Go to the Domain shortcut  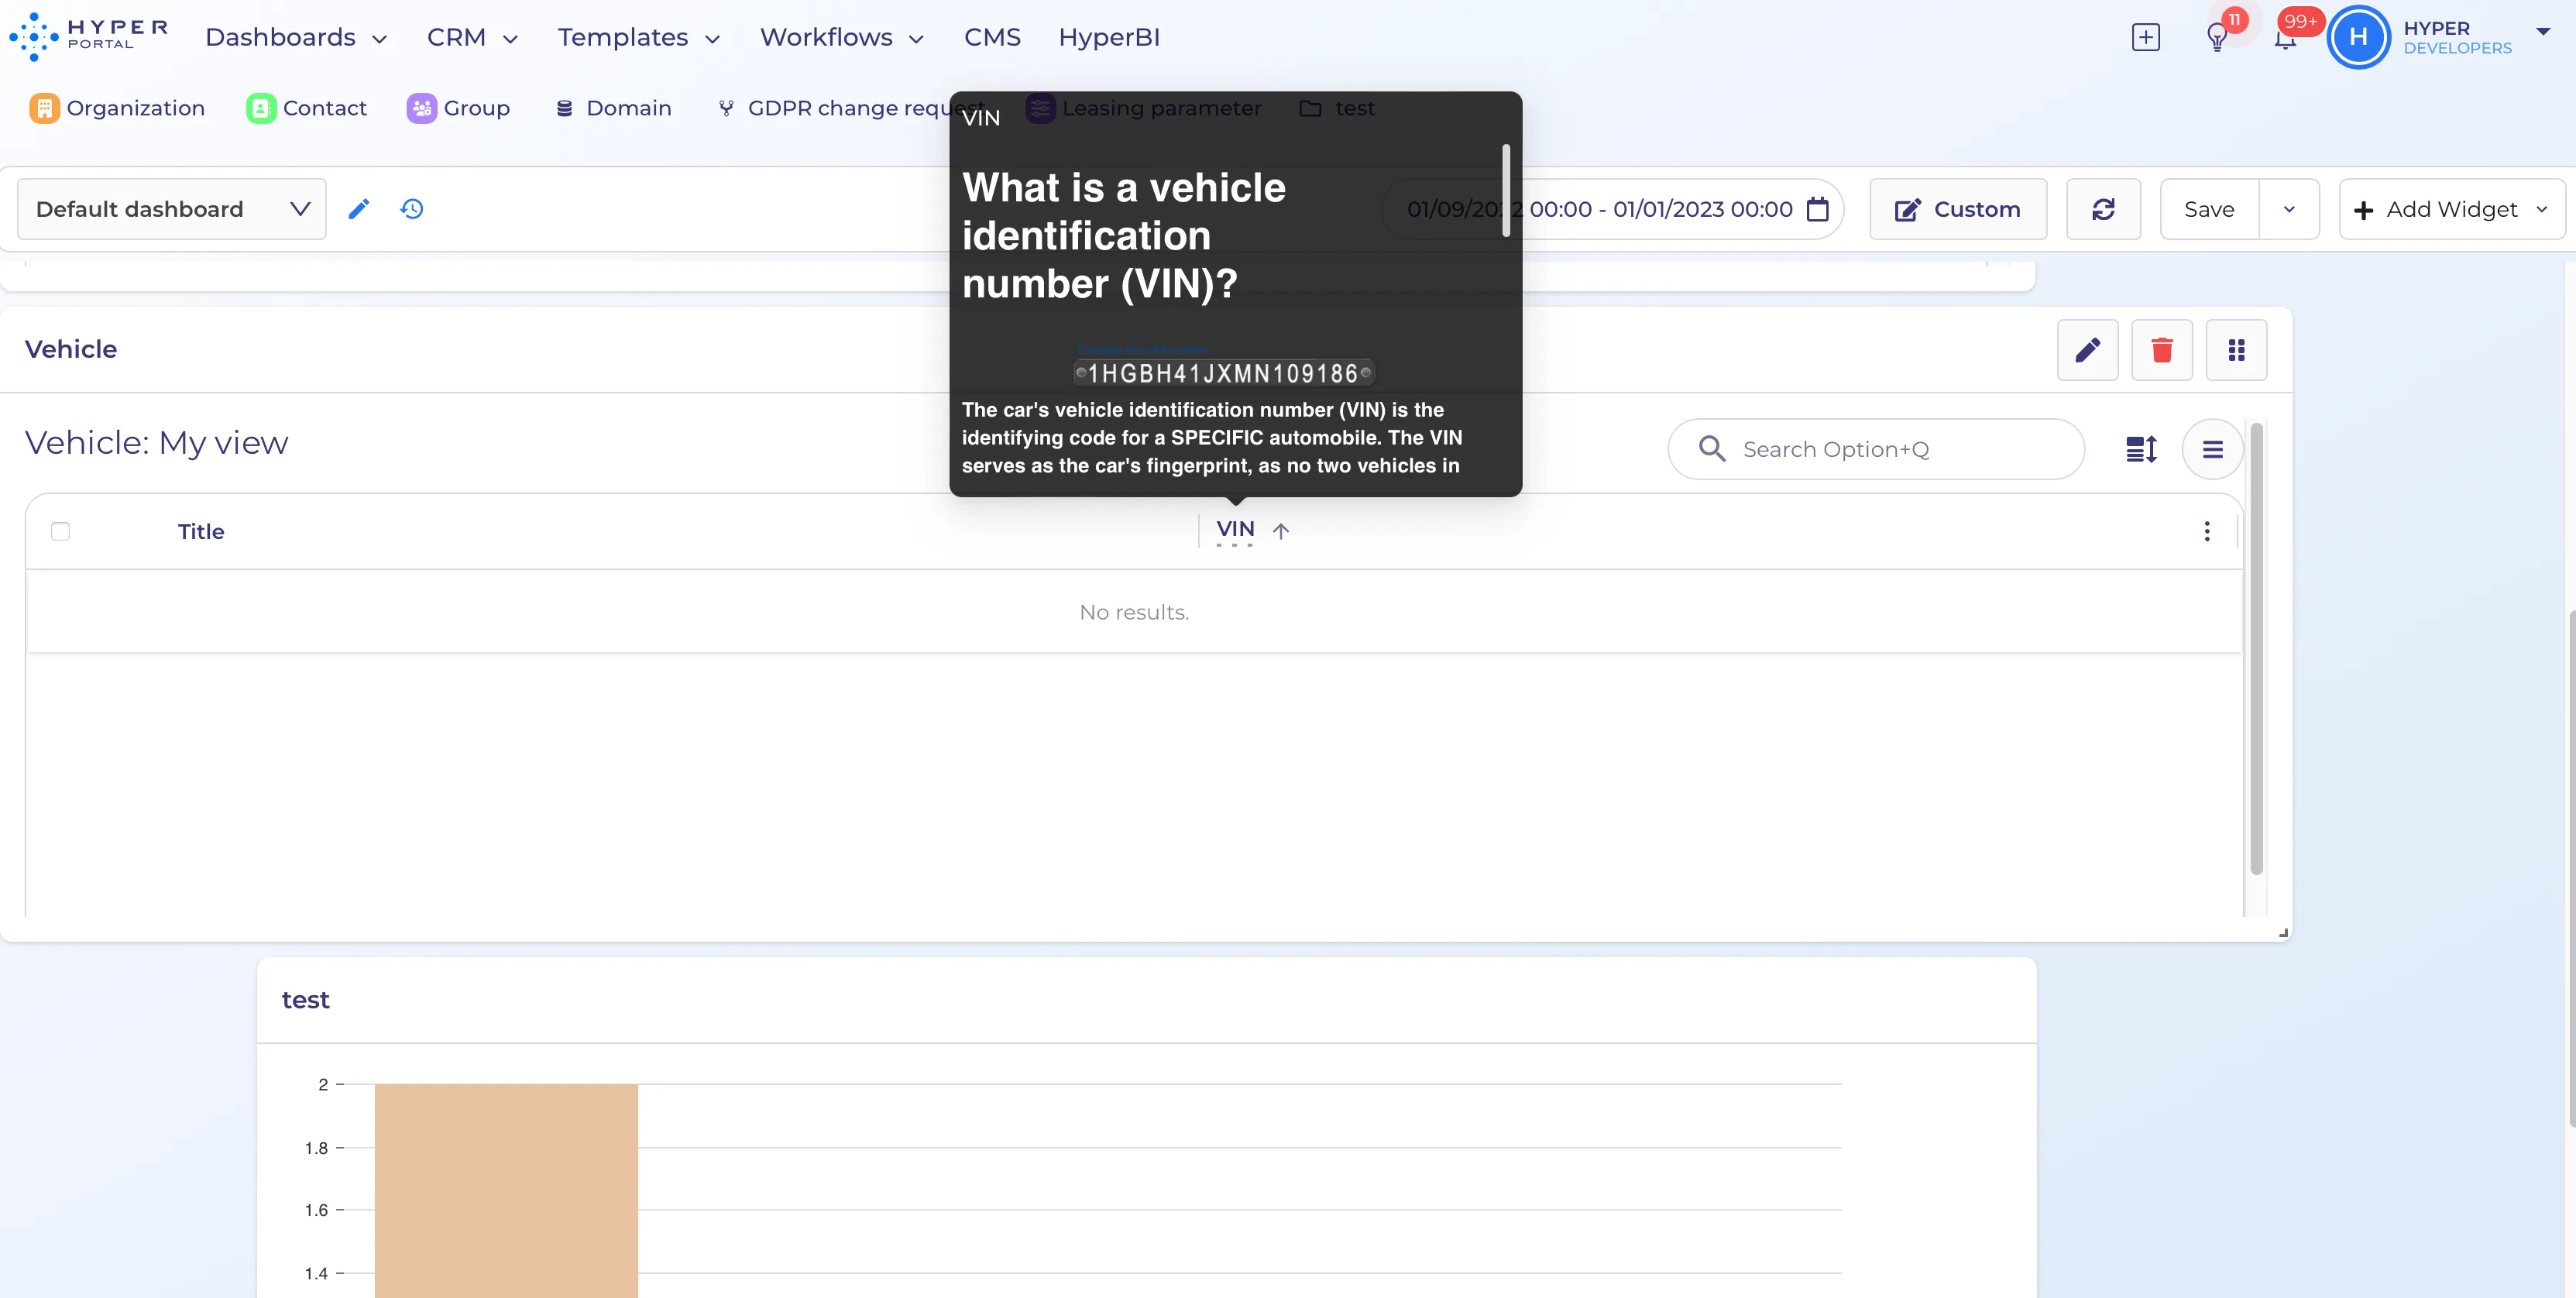613,108
